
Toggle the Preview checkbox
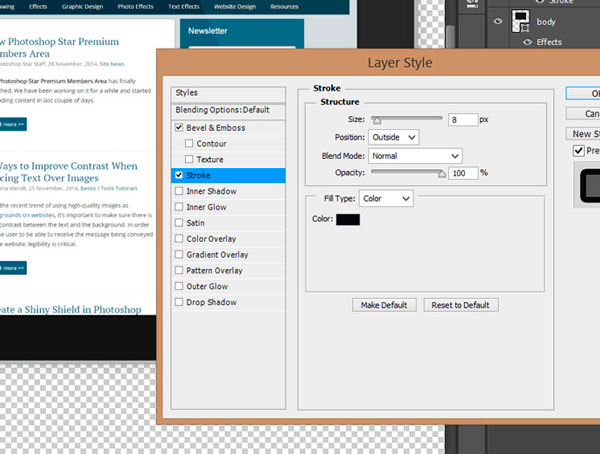pos(578,150)
